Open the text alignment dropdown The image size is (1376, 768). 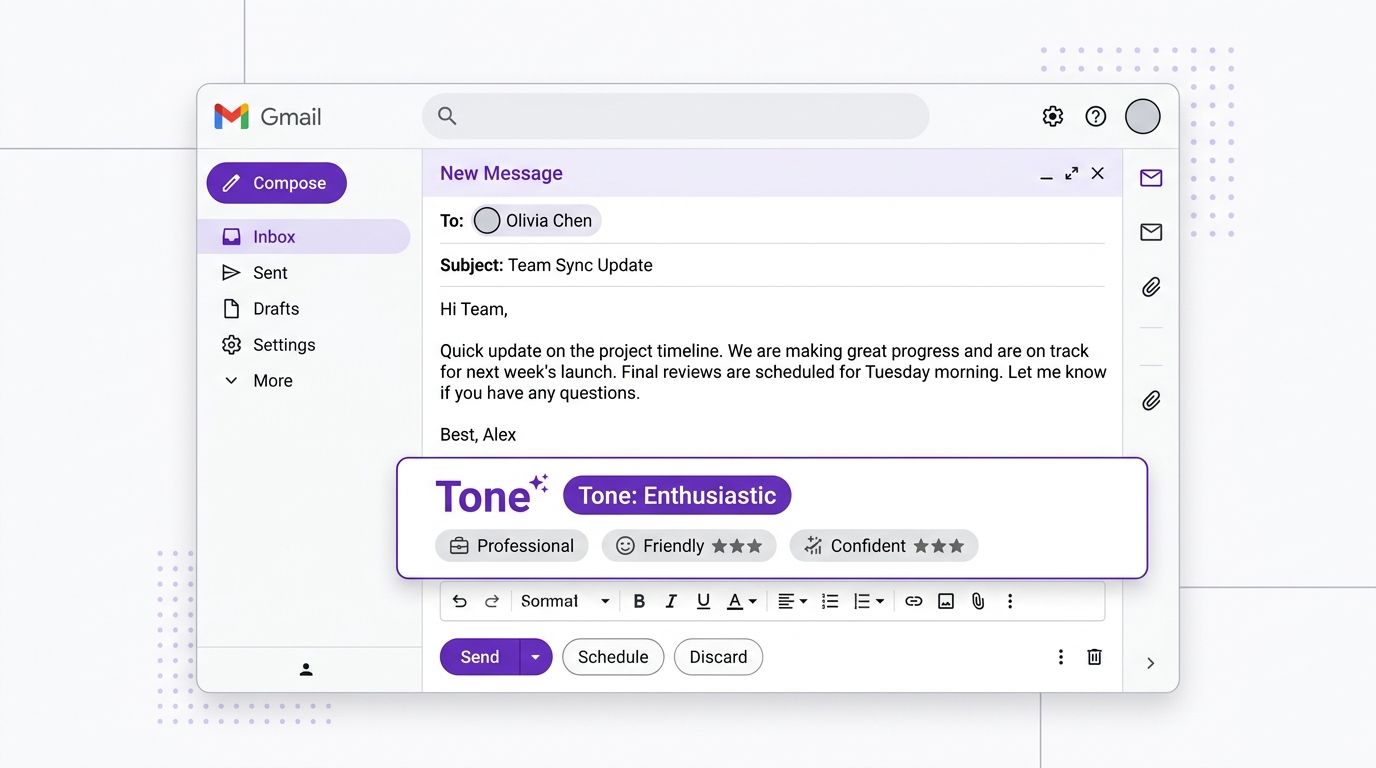click(x=792, y=601)
